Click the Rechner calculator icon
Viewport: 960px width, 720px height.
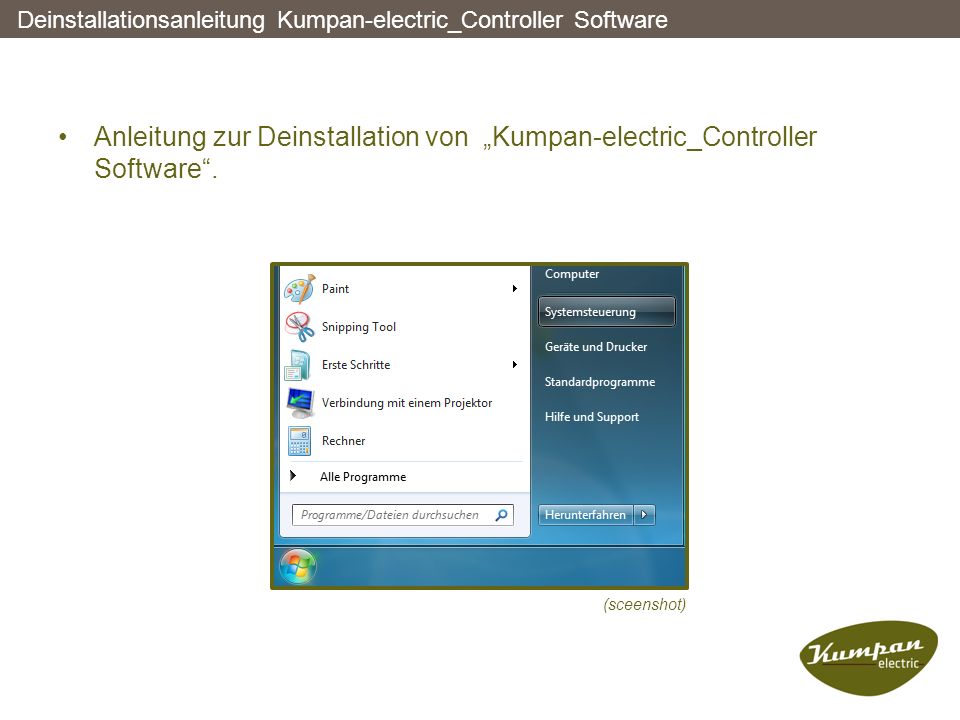pyautogui.click(x=299, y=441)
